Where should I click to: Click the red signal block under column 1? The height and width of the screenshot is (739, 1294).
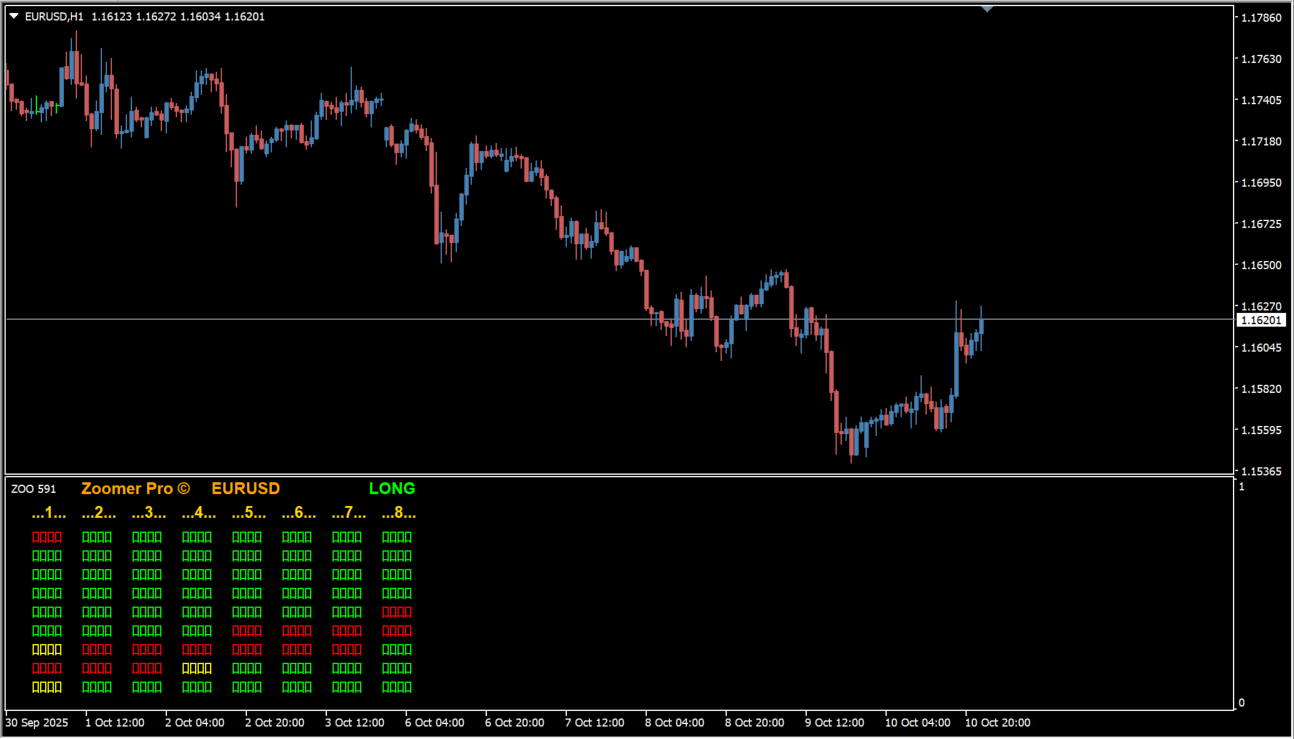click(47, 537)
